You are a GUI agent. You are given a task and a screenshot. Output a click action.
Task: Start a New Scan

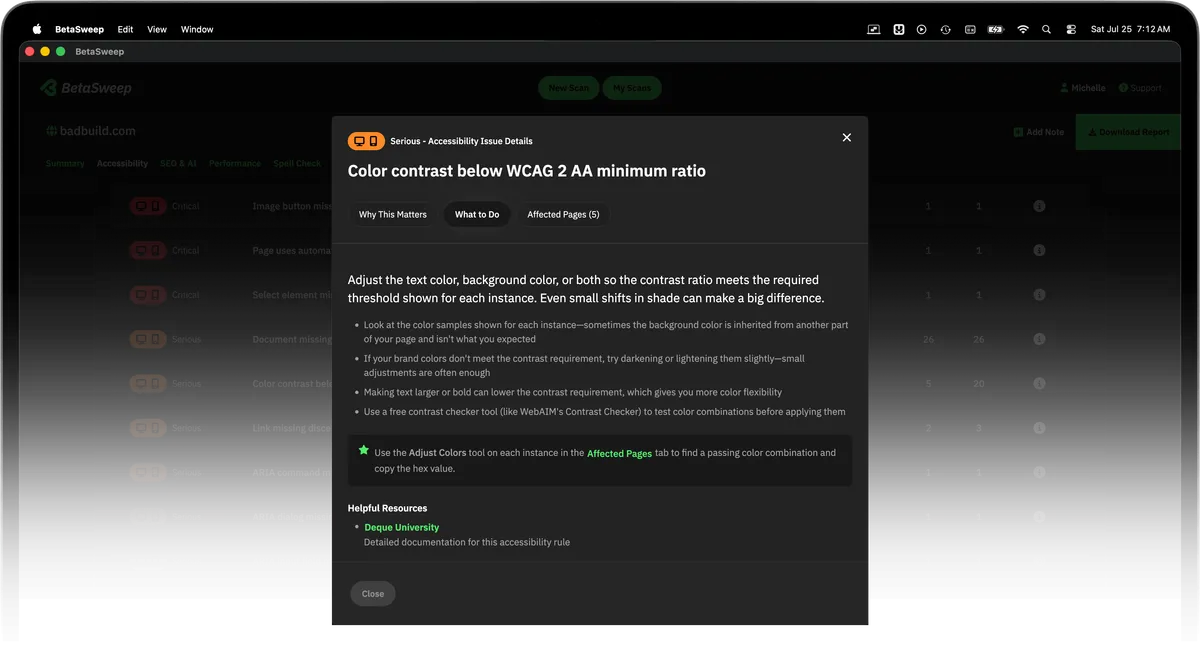point(568,88)
